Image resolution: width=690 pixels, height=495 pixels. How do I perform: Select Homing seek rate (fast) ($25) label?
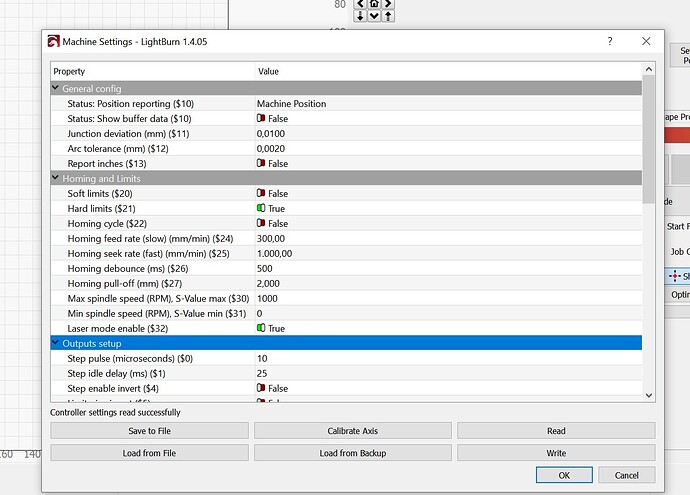click(148, 253)
